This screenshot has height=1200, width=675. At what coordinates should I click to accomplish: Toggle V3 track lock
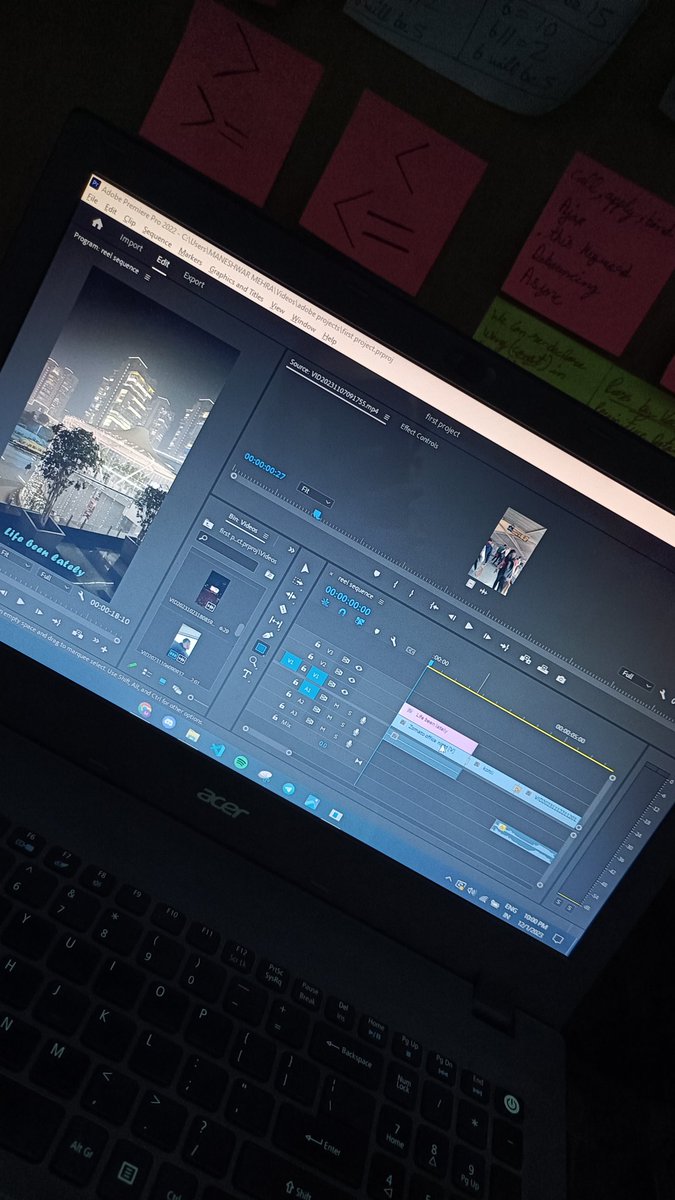coord(317,644)
